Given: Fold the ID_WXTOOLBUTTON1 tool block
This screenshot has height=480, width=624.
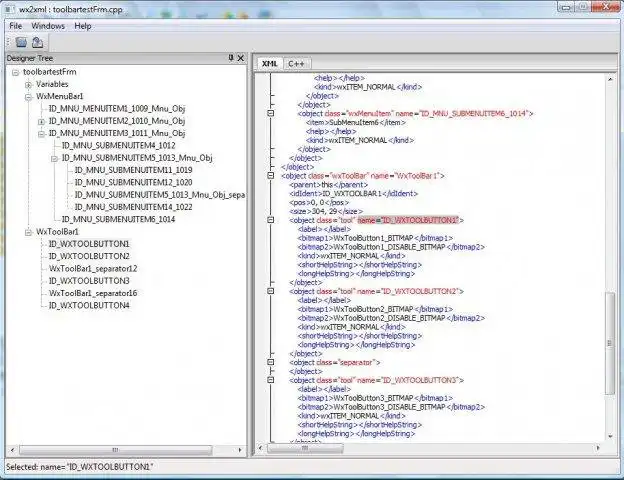Looking at the screenshot, I should 271,219.
